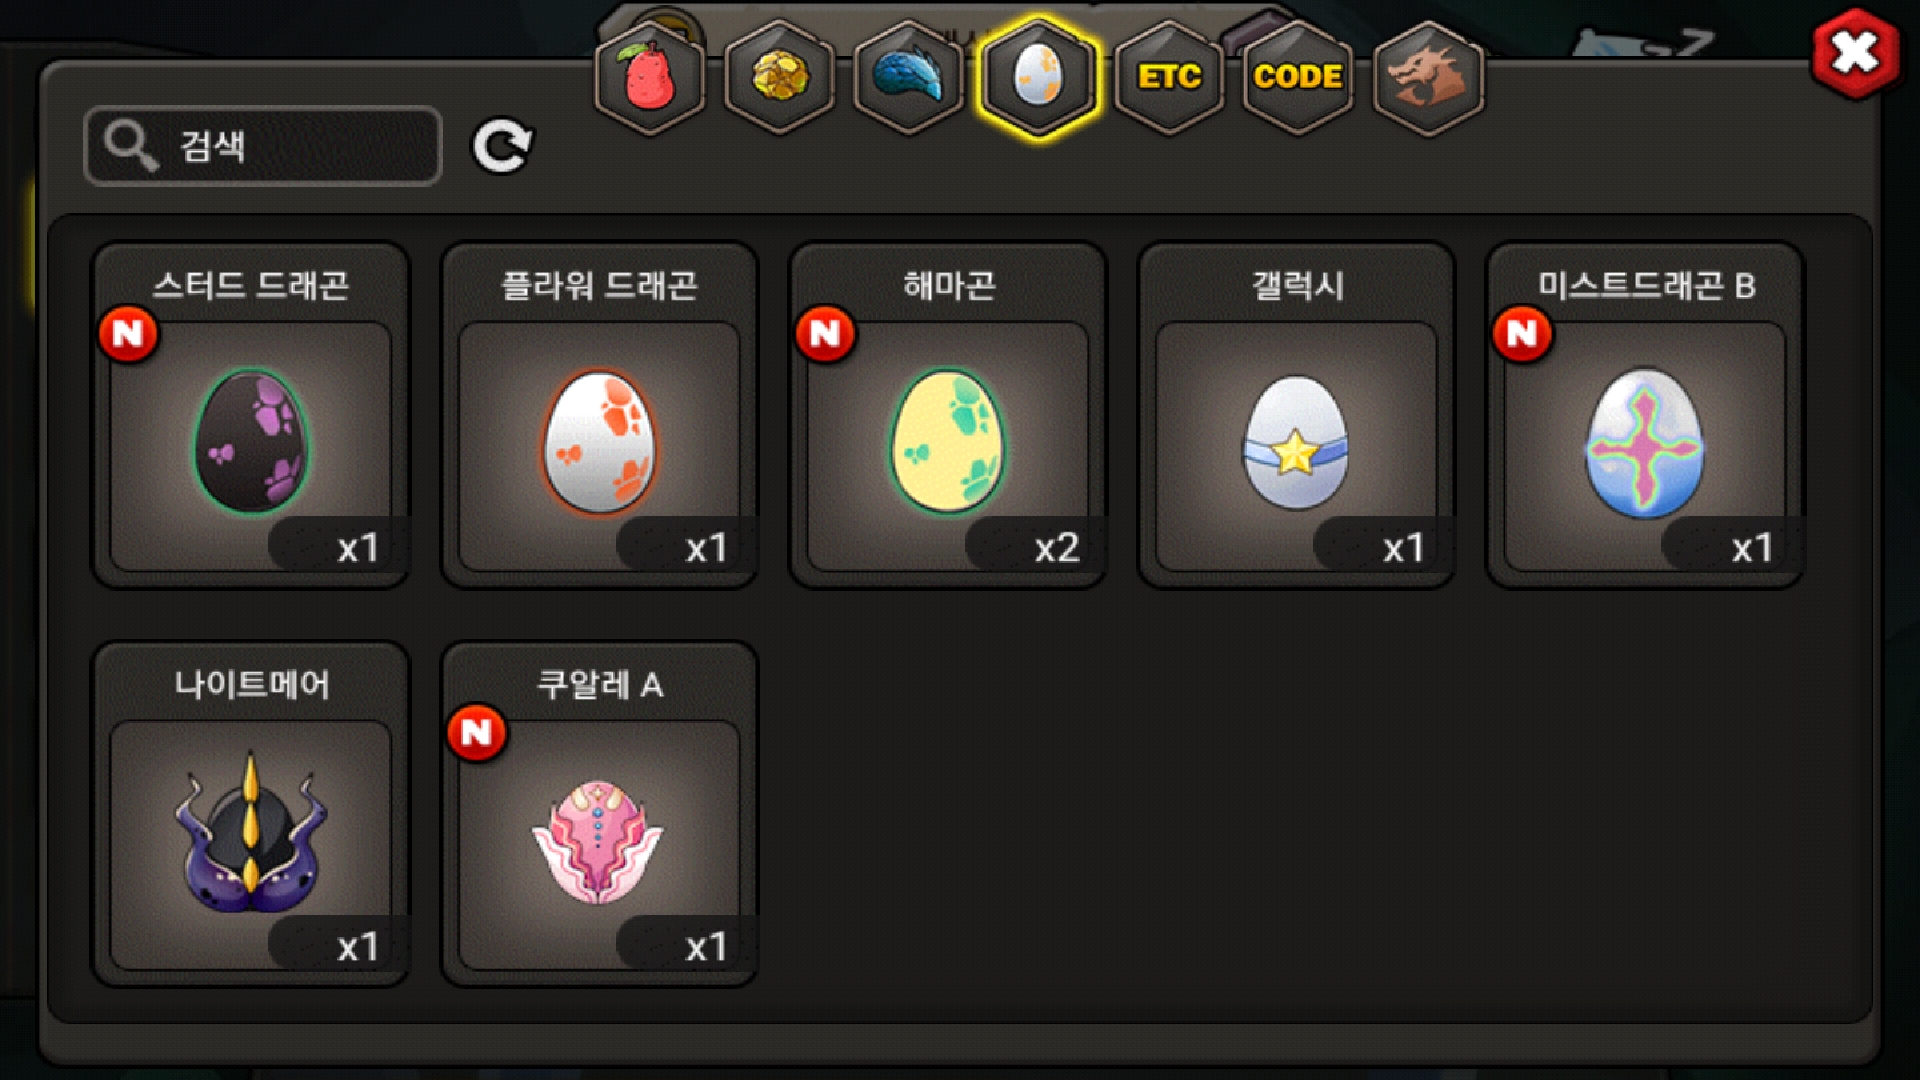Click the N badge on 쿠알레 A
This screenshot has height=1080, width=1920.
[x=477, y=733]
